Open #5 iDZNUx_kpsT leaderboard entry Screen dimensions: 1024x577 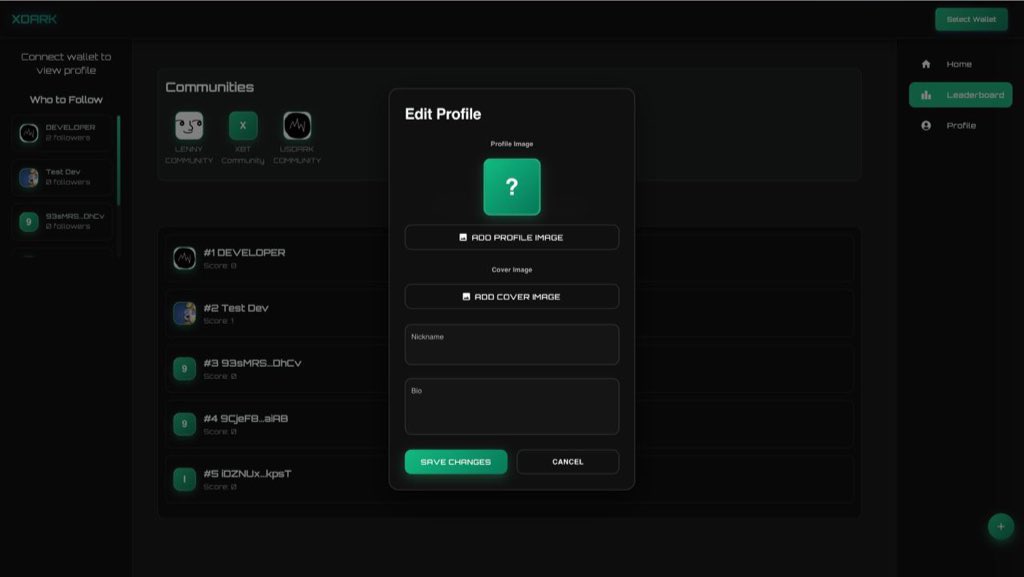[509, 480]
